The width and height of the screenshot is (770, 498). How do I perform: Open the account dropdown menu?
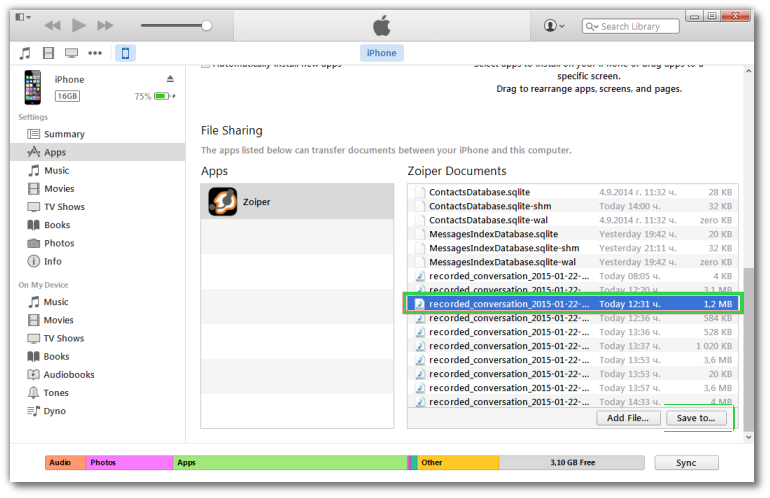tap(553, 26)
